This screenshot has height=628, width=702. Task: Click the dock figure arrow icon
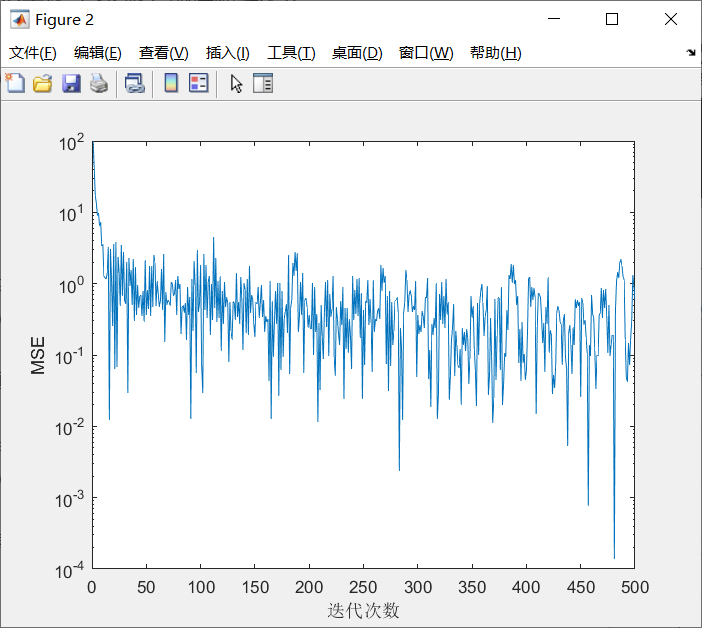pos(691,53)
